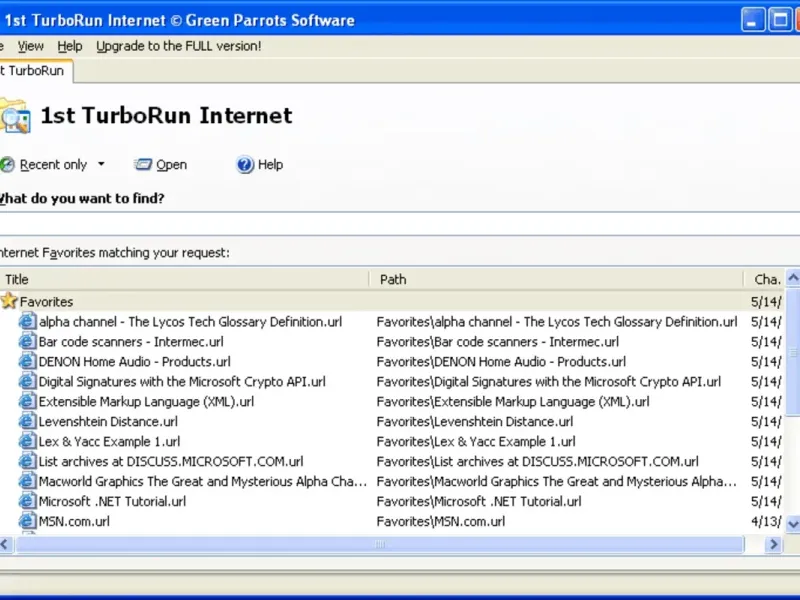
Task: Click the icon beside List archives entry
Action: [x=27, y=461]
